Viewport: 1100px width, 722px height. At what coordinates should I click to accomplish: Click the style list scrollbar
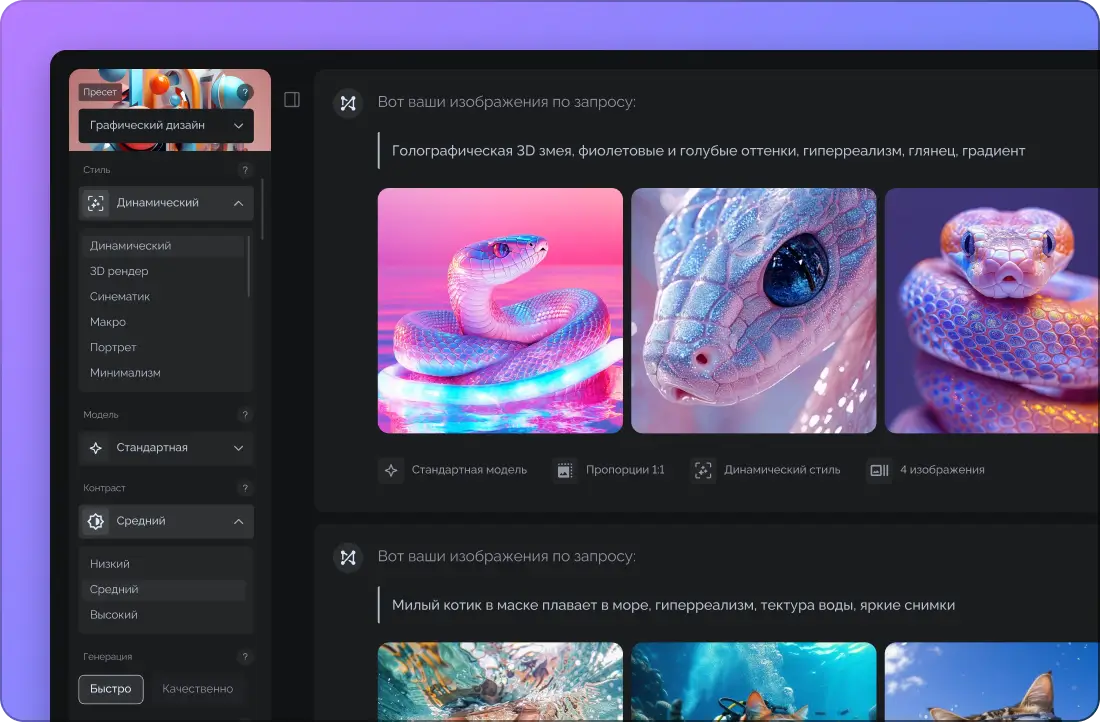pyautogui.click(x=249, y=265)
